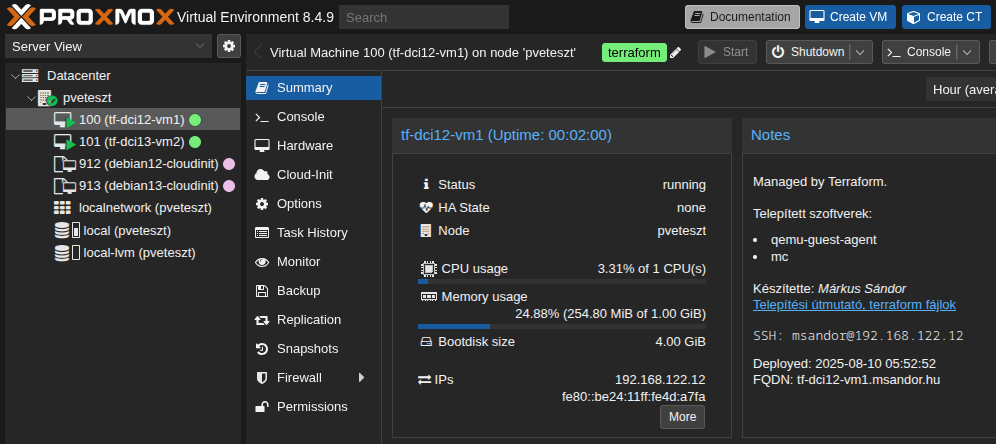Collapse the pveteszt tree node
The height and width of the screenshot is (444, 996).
31,98
